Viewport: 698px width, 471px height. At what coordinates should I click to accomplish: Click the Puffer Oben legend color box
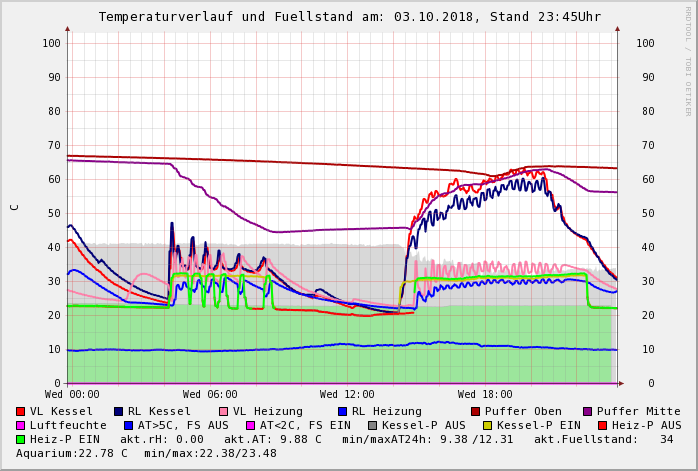(475, 411)
